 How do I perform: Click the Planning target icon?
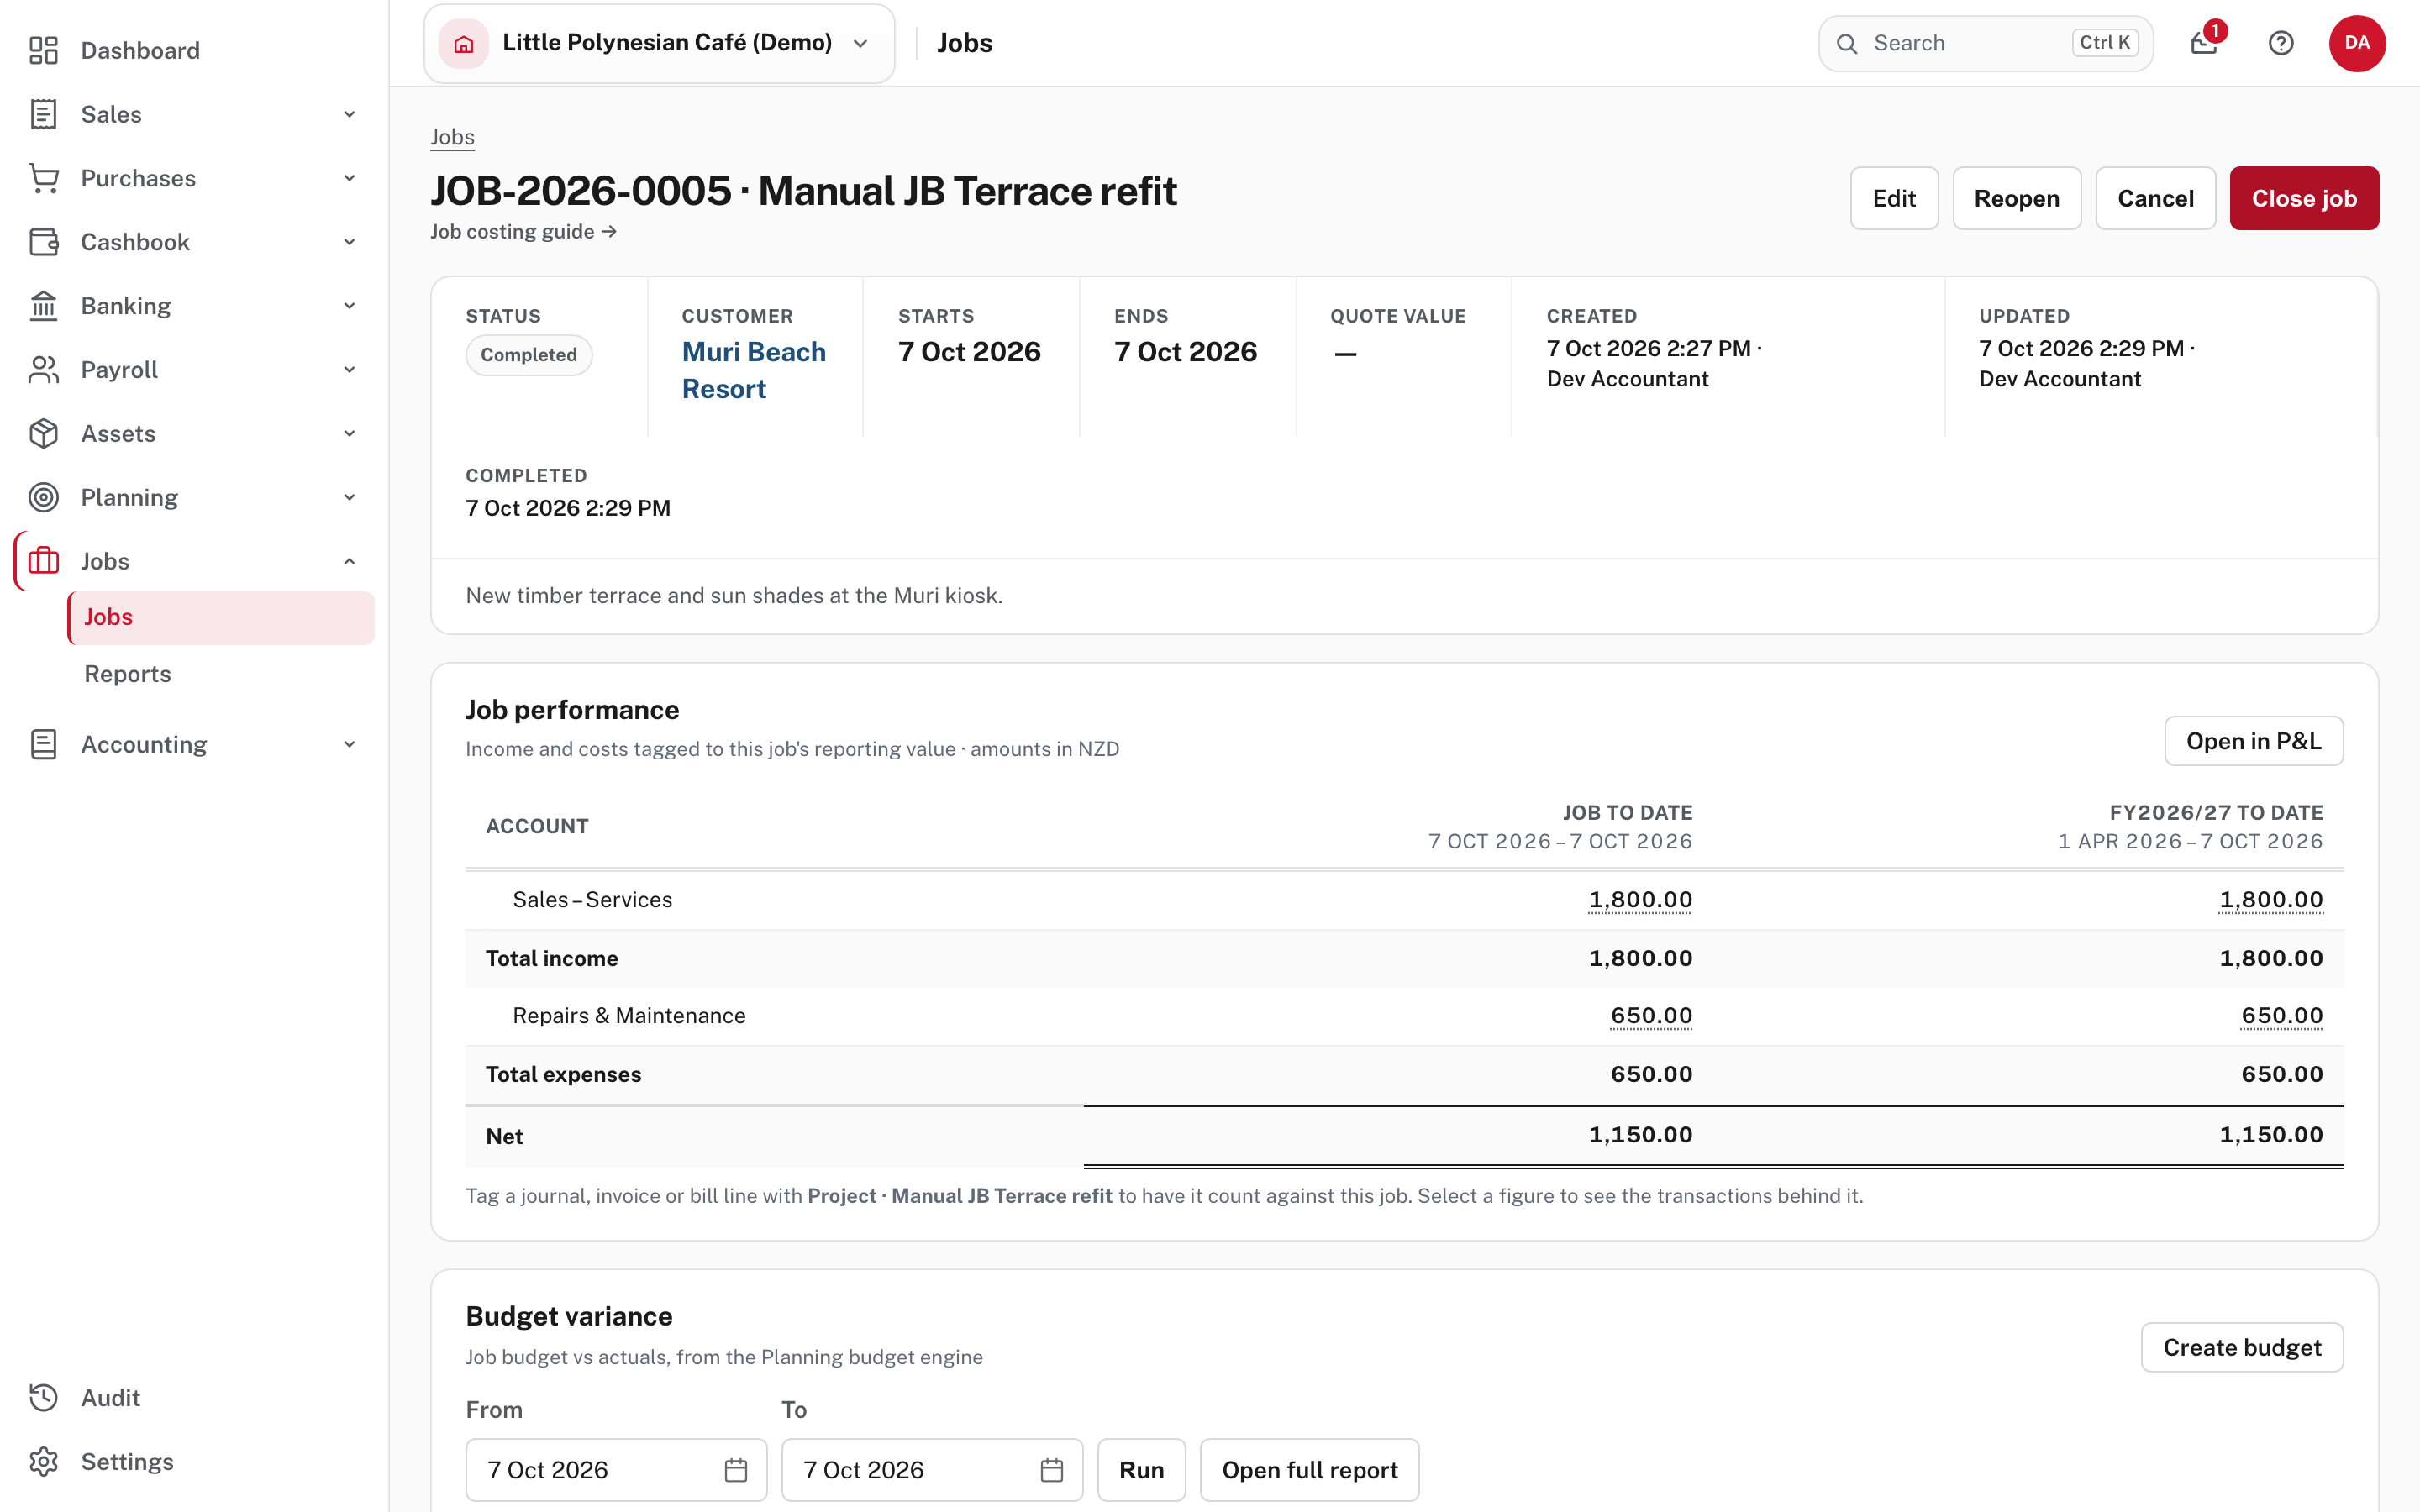pyautogui.click(x=43, y=497)
